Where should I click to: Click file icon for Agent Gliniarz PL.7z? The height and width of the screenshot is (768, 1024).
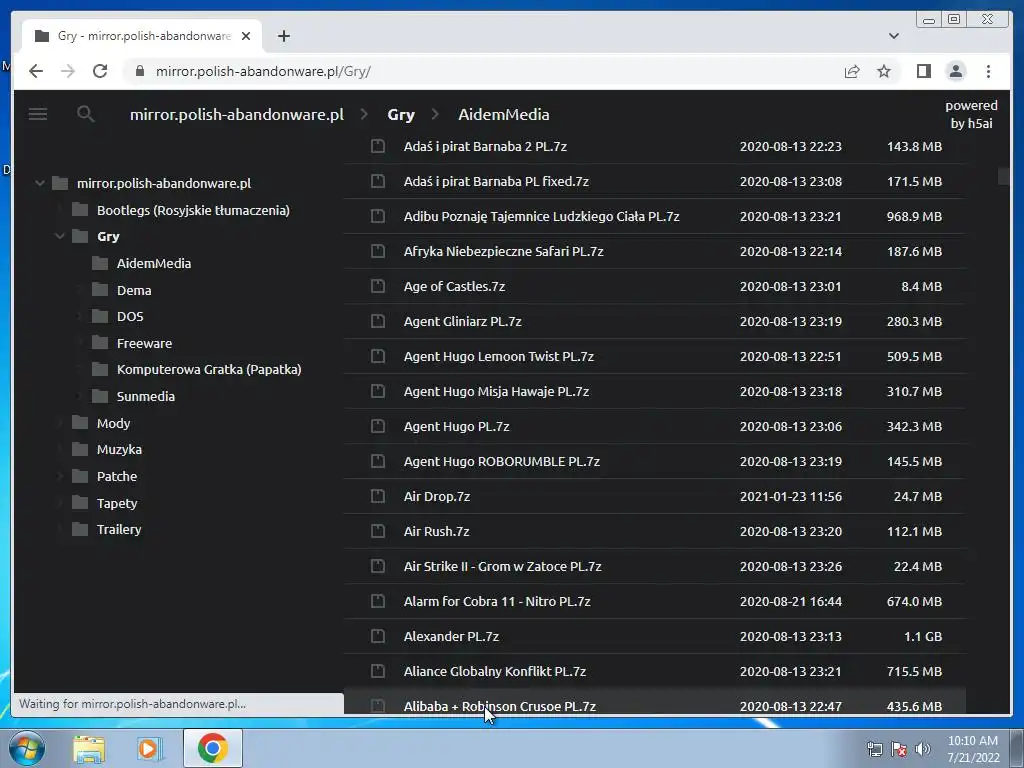[377, 321]
